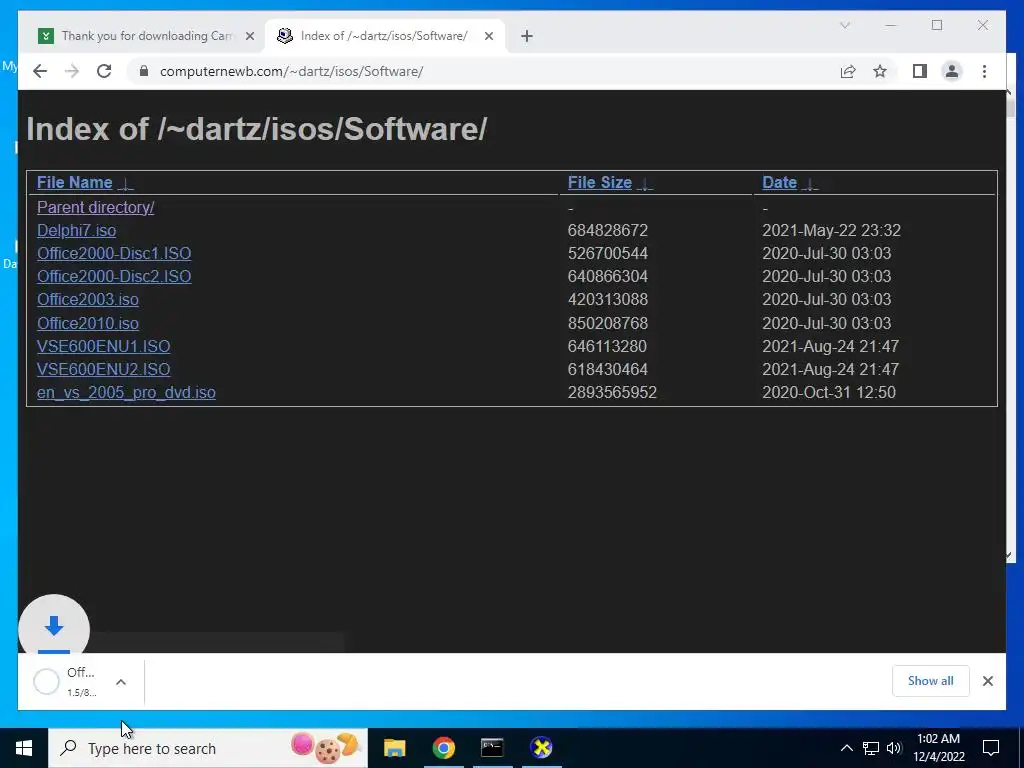Open the side panel icon
This screenshot has width=1024, height=768.
[920, 71]
